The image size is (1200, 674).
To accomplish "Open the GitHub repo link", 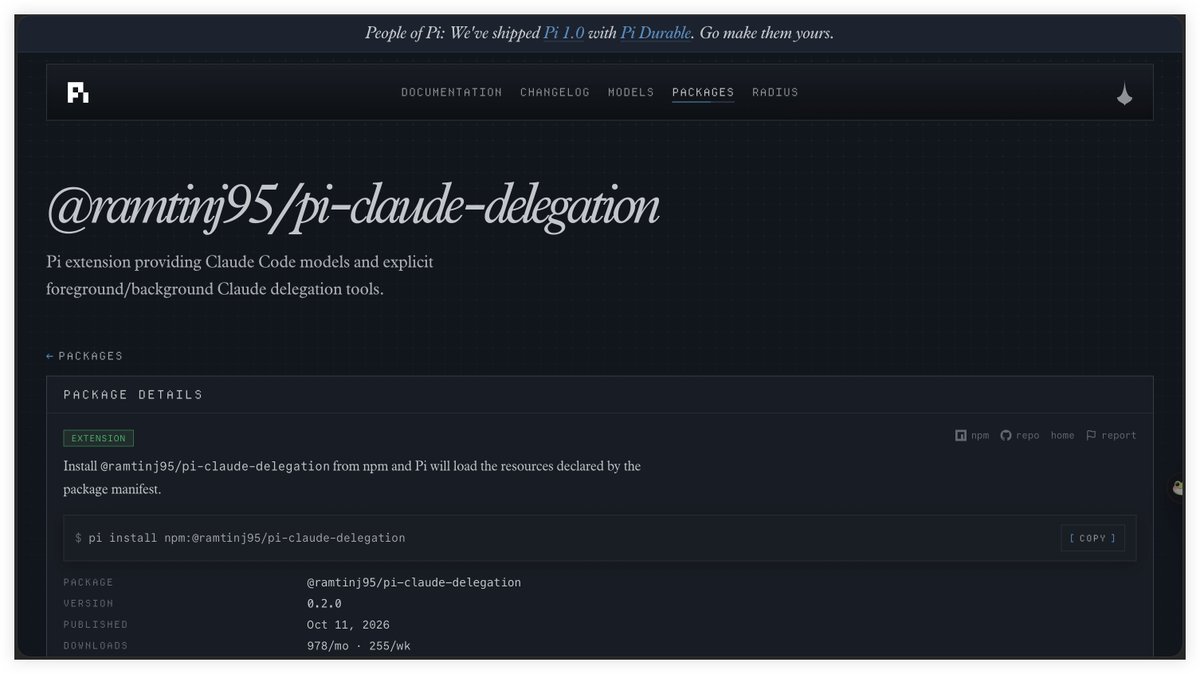I will [x=1020, y=436].
